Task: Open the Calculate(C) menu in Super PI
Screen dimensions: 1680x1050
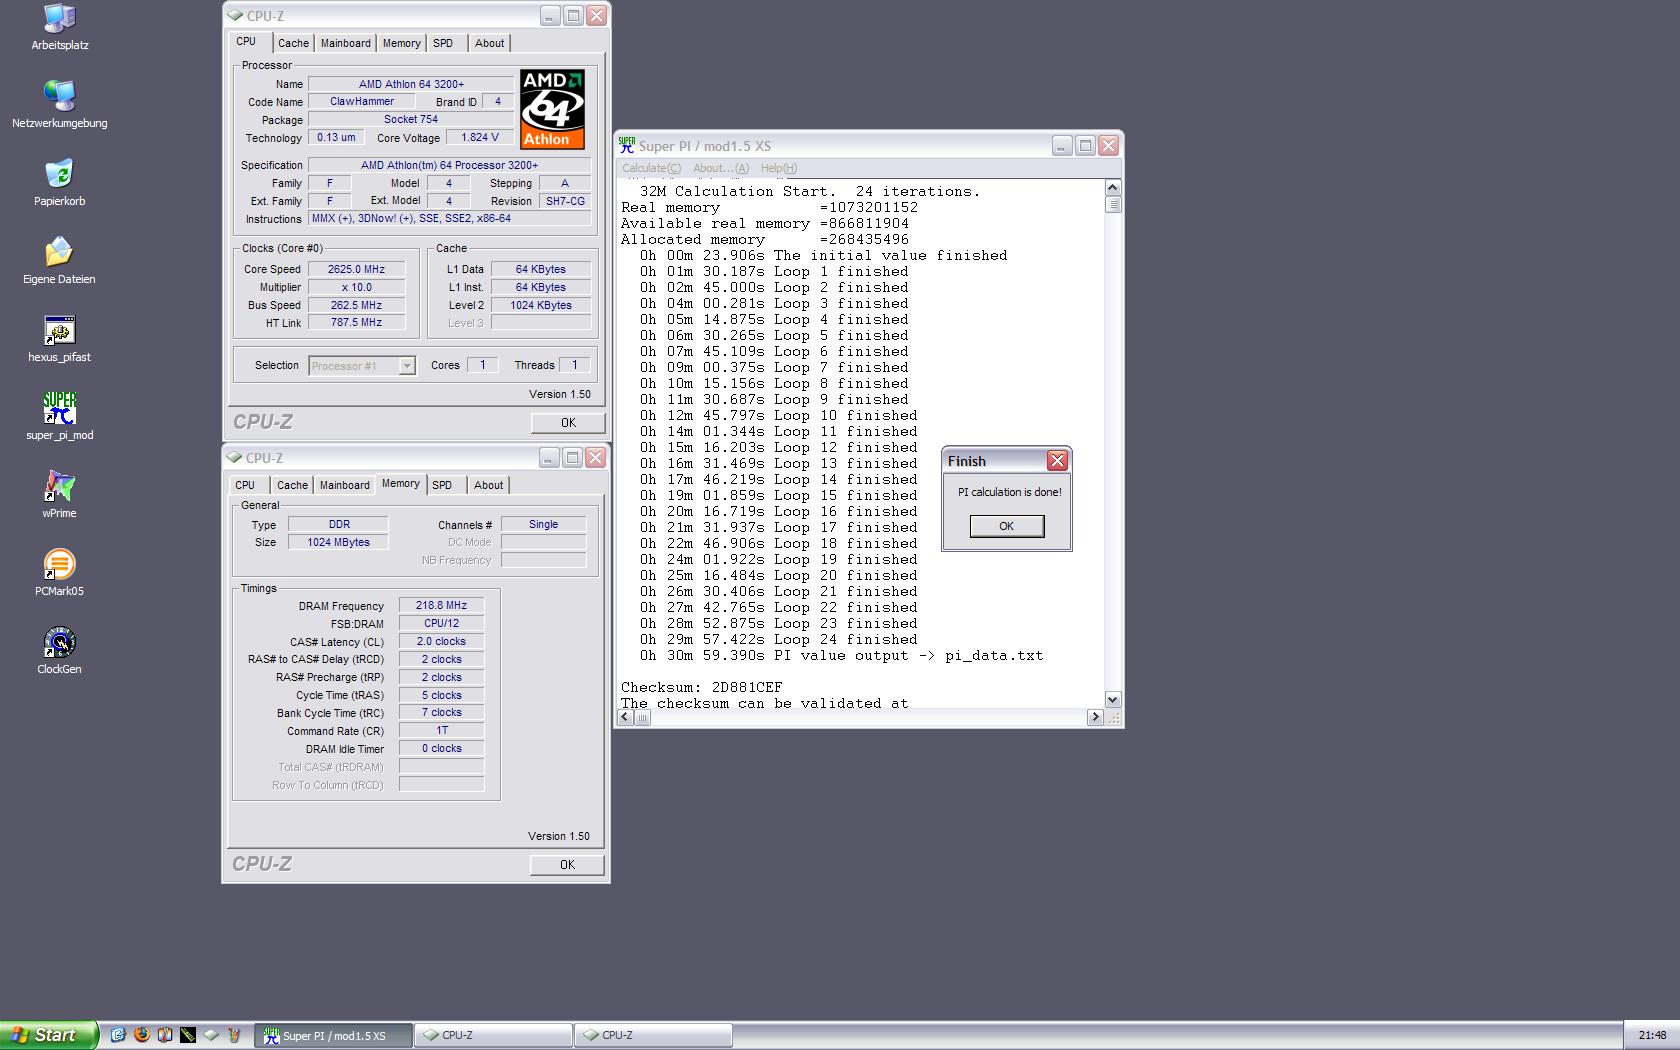Action: pyautogui.click(x=651, y=168)
